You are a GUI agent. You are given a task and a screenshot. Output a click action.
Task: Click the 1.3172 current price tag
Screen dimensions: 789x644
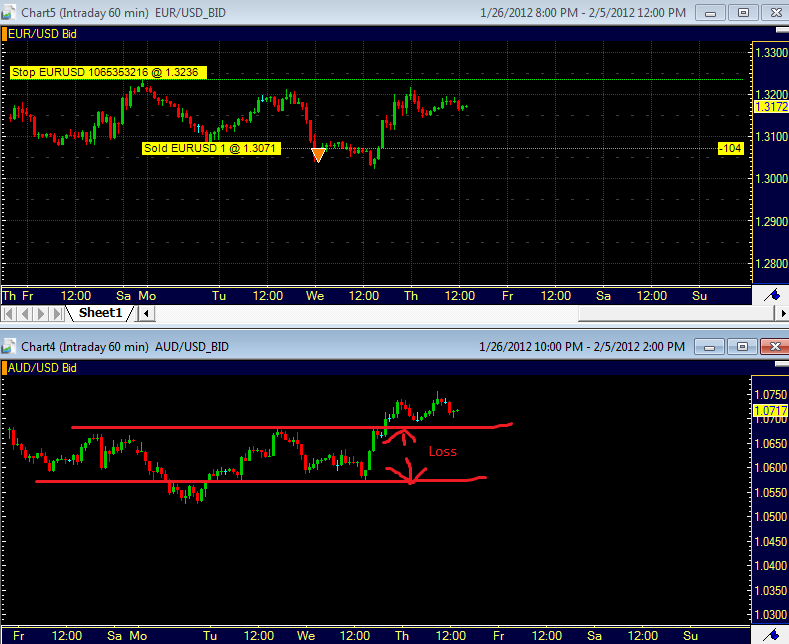pyautogui.click(x=771, y=107)
